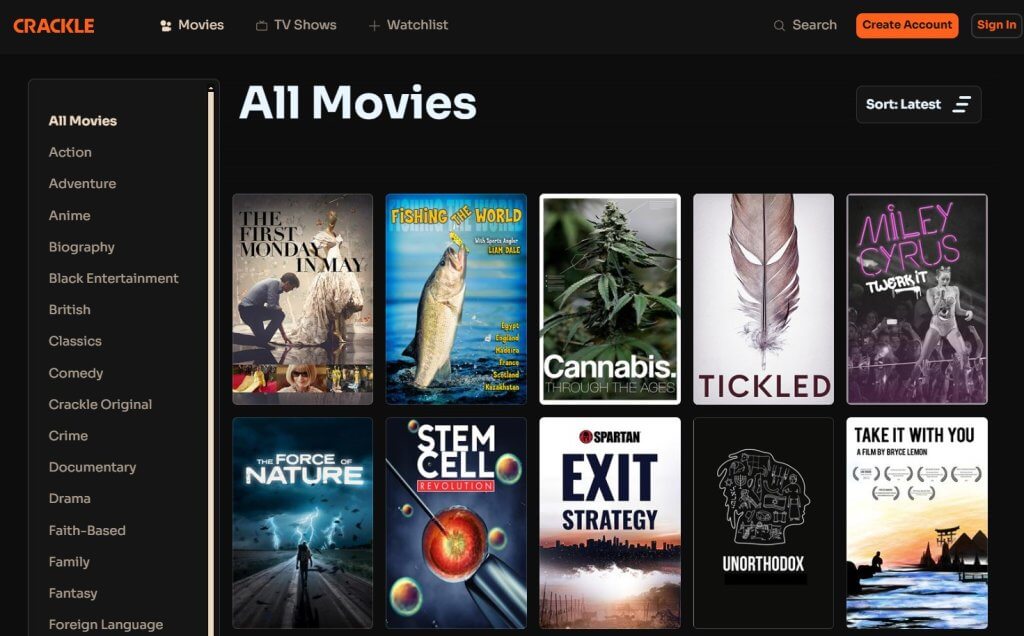Go to Watchlist in the top navigation
This screenshot has width=1024, height=636.
[408, 25]
